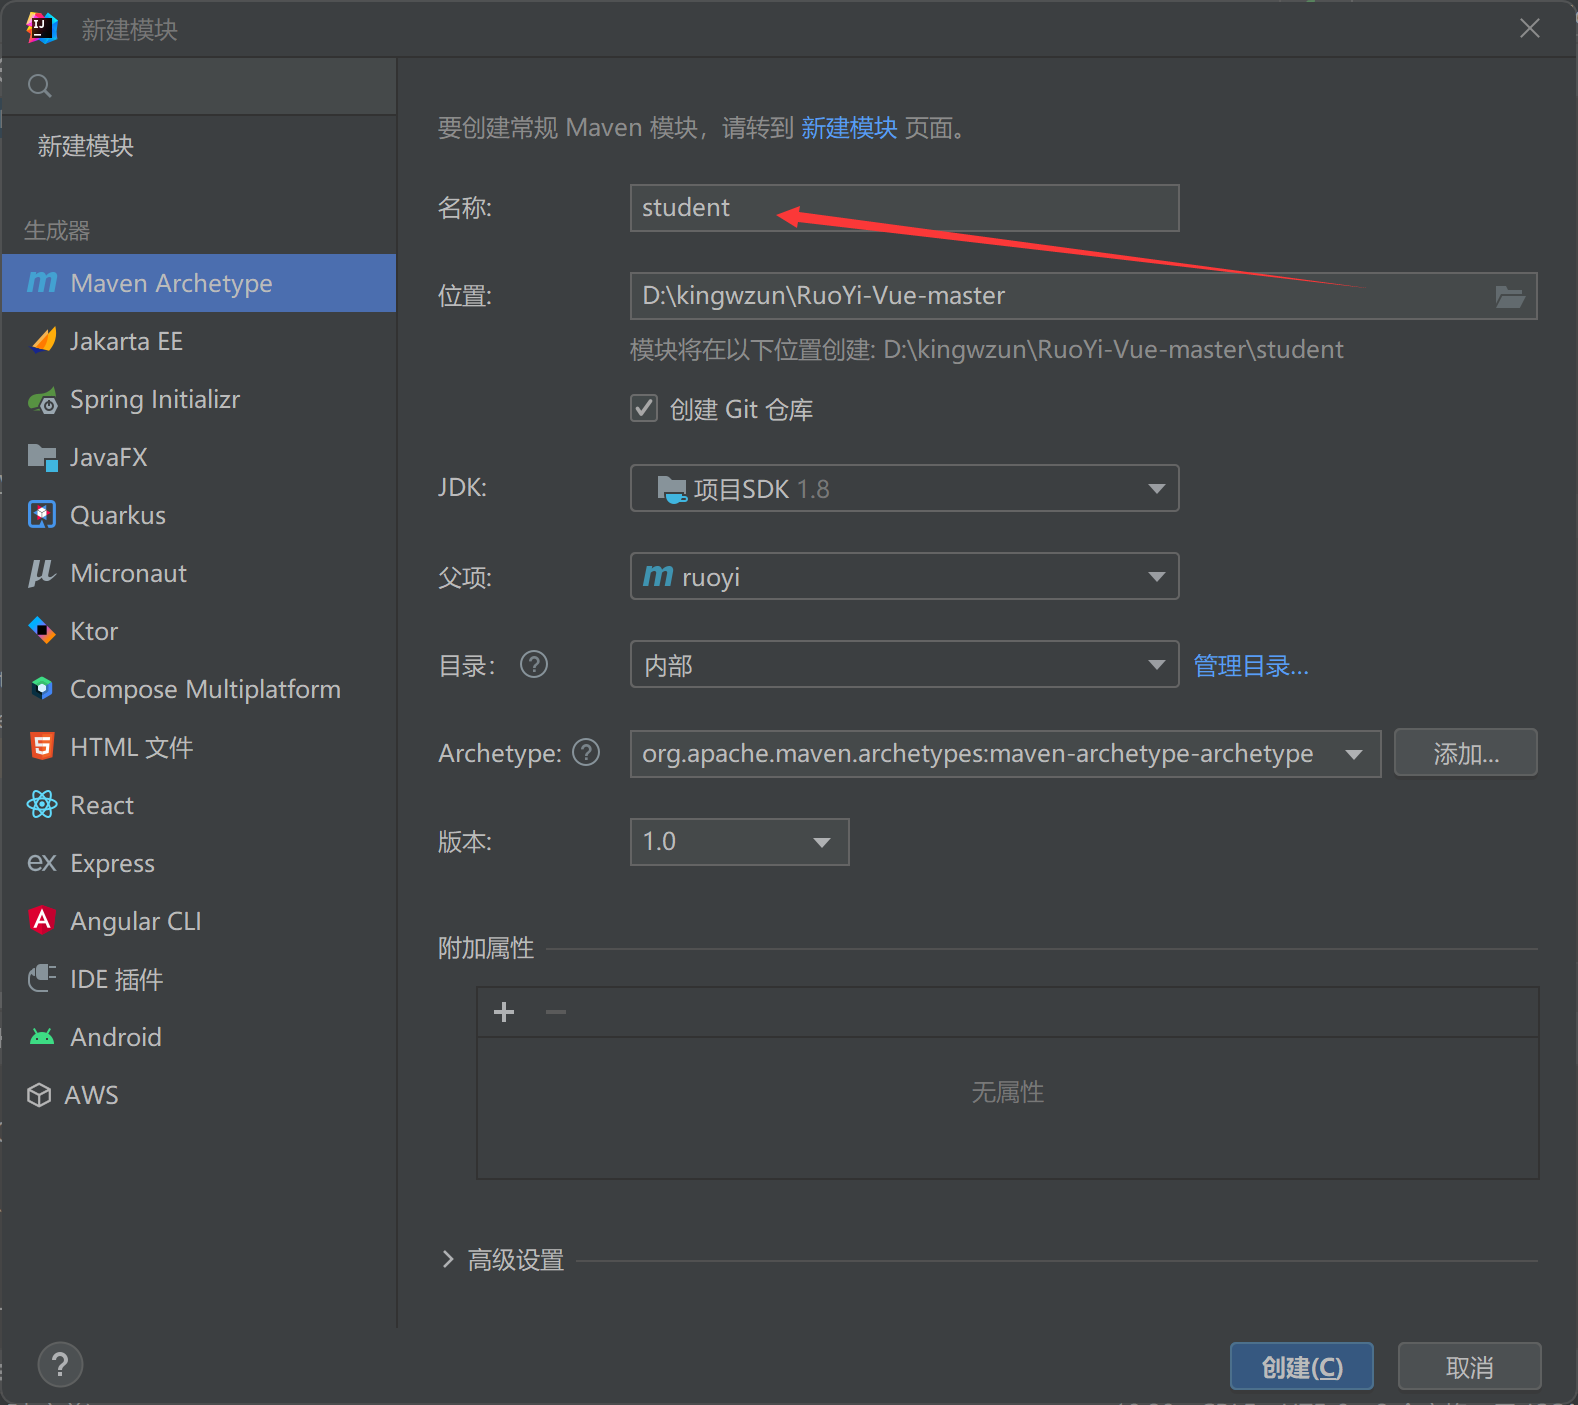1578x1405 pixels.
Task: Click the Maven Archetype m icon
Action: point(42,283)
